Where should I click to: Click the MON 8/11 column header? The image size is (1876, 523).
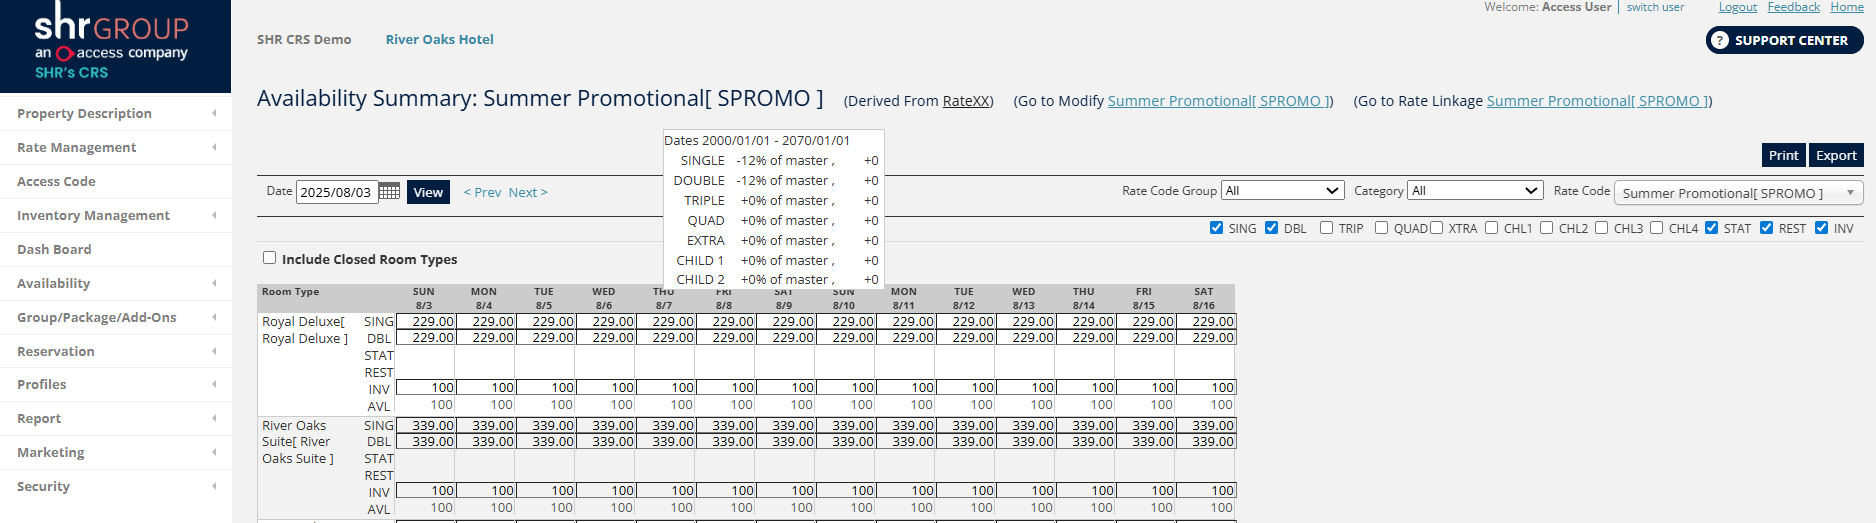coord(904,298)
